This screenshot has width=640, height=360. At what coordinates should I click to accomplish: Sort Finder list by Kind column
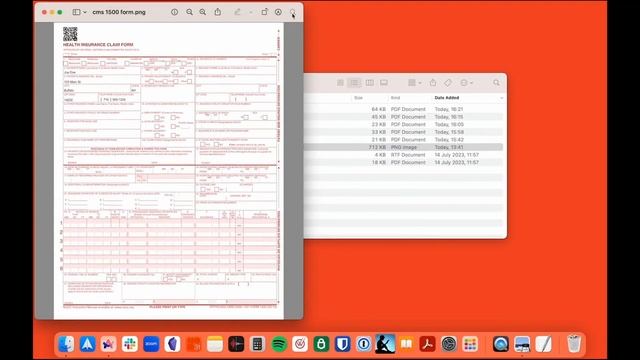396,98
